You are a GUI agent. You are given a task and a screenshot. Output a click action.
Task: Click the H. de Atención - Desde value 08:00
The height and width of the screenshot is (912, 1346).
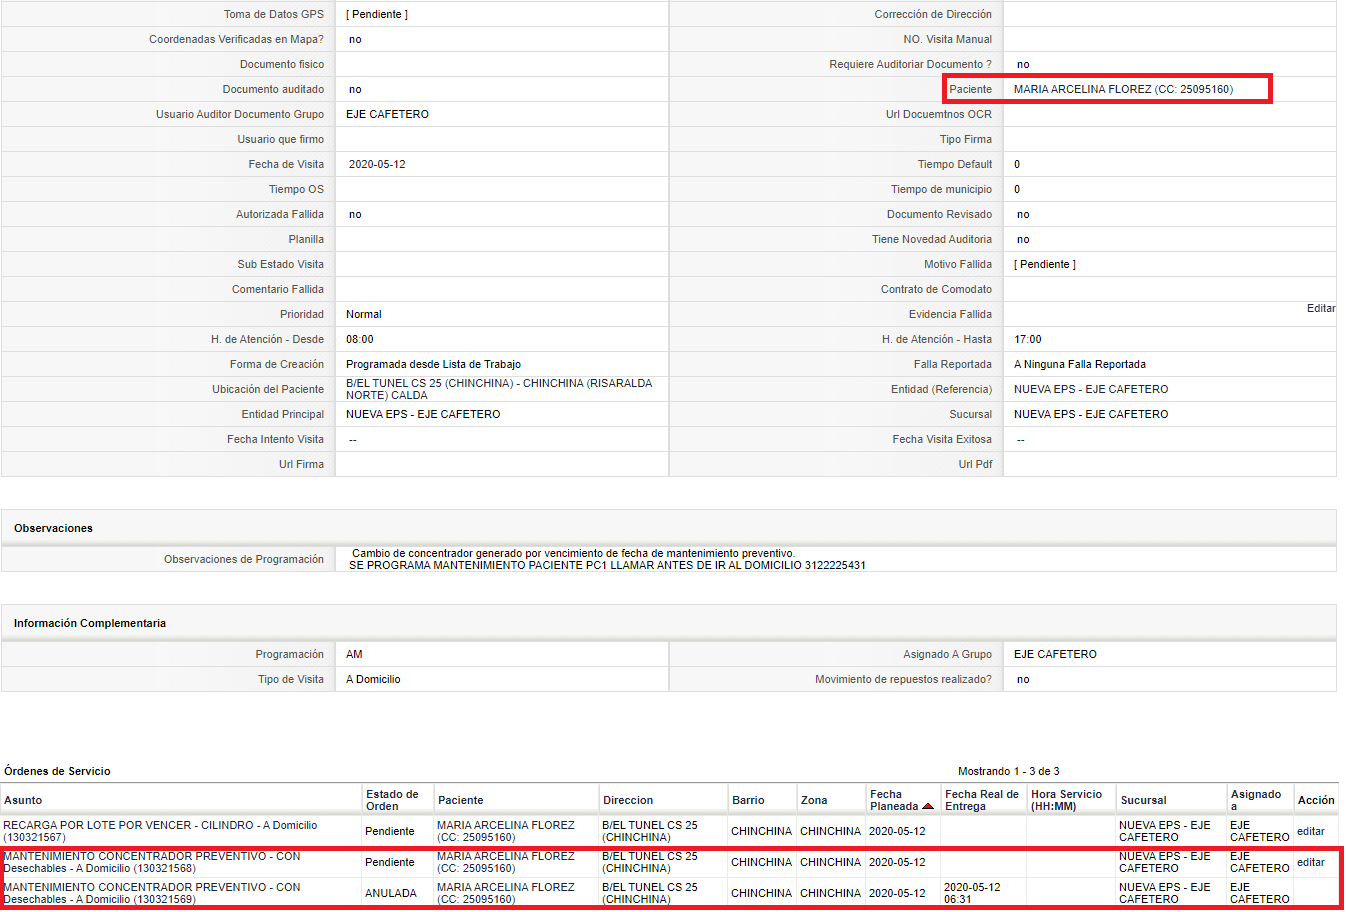(360, 339)
